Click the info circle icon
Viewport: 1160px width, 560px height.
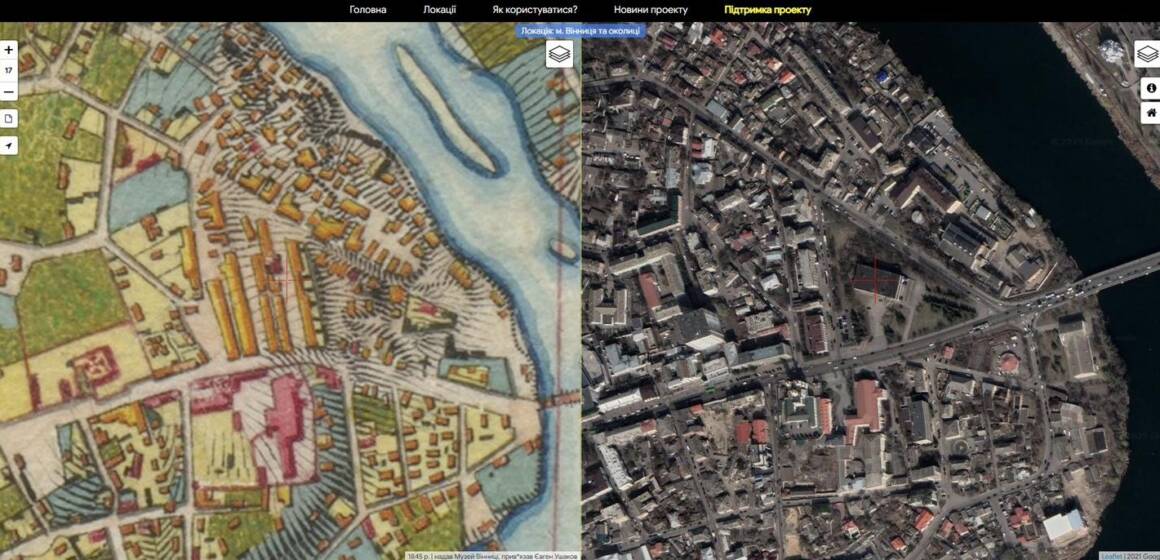pyautogui.click(x=1151, y=87)
